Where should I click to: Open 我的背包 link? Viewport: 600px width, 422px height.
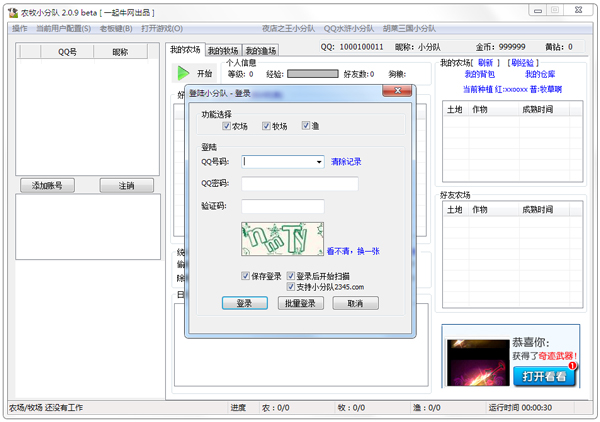(479, 74)
